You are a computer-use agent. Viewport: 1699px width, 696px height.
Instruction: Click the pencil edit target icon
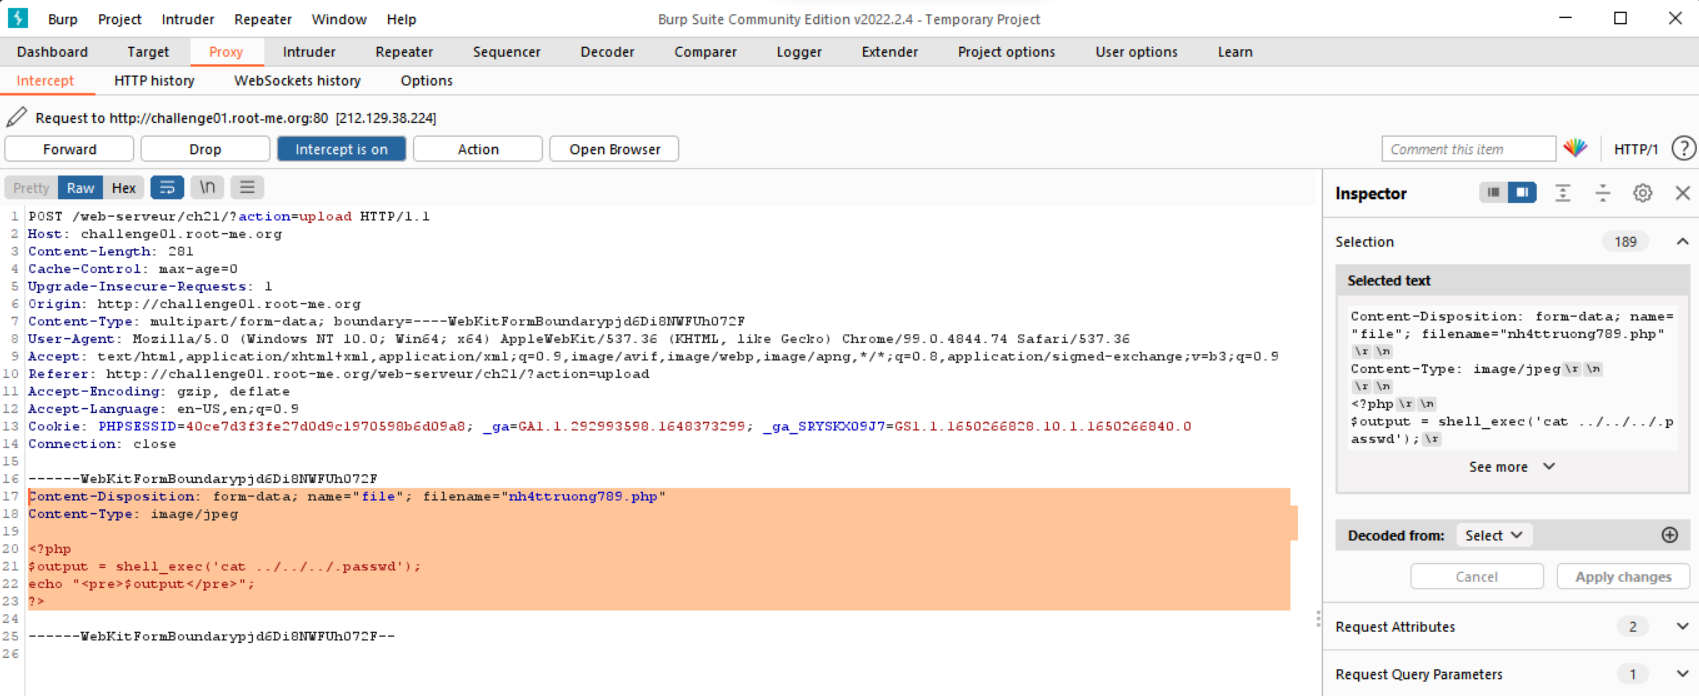16,117
